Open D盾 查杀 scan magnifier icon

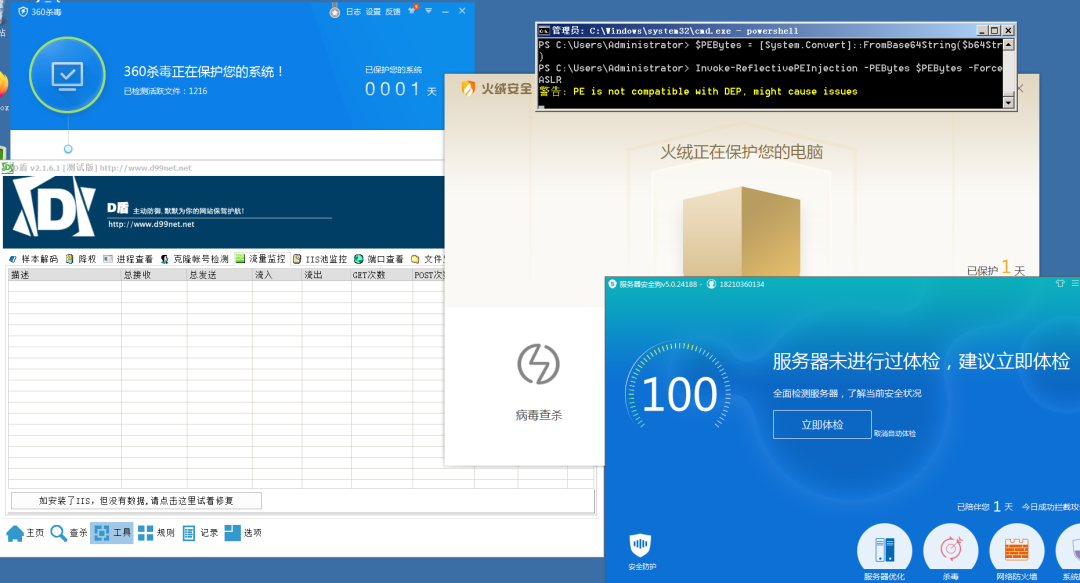click(59, 533)
